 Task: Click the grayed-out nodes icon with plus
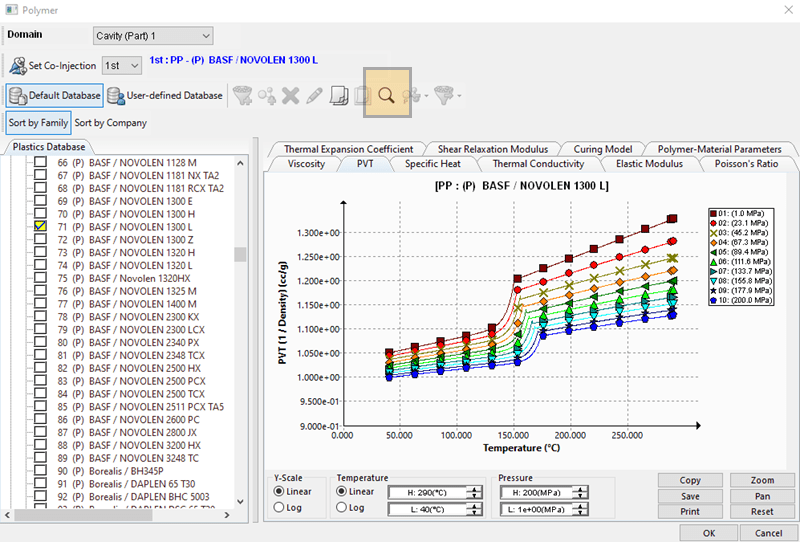(x=266, y=95)
